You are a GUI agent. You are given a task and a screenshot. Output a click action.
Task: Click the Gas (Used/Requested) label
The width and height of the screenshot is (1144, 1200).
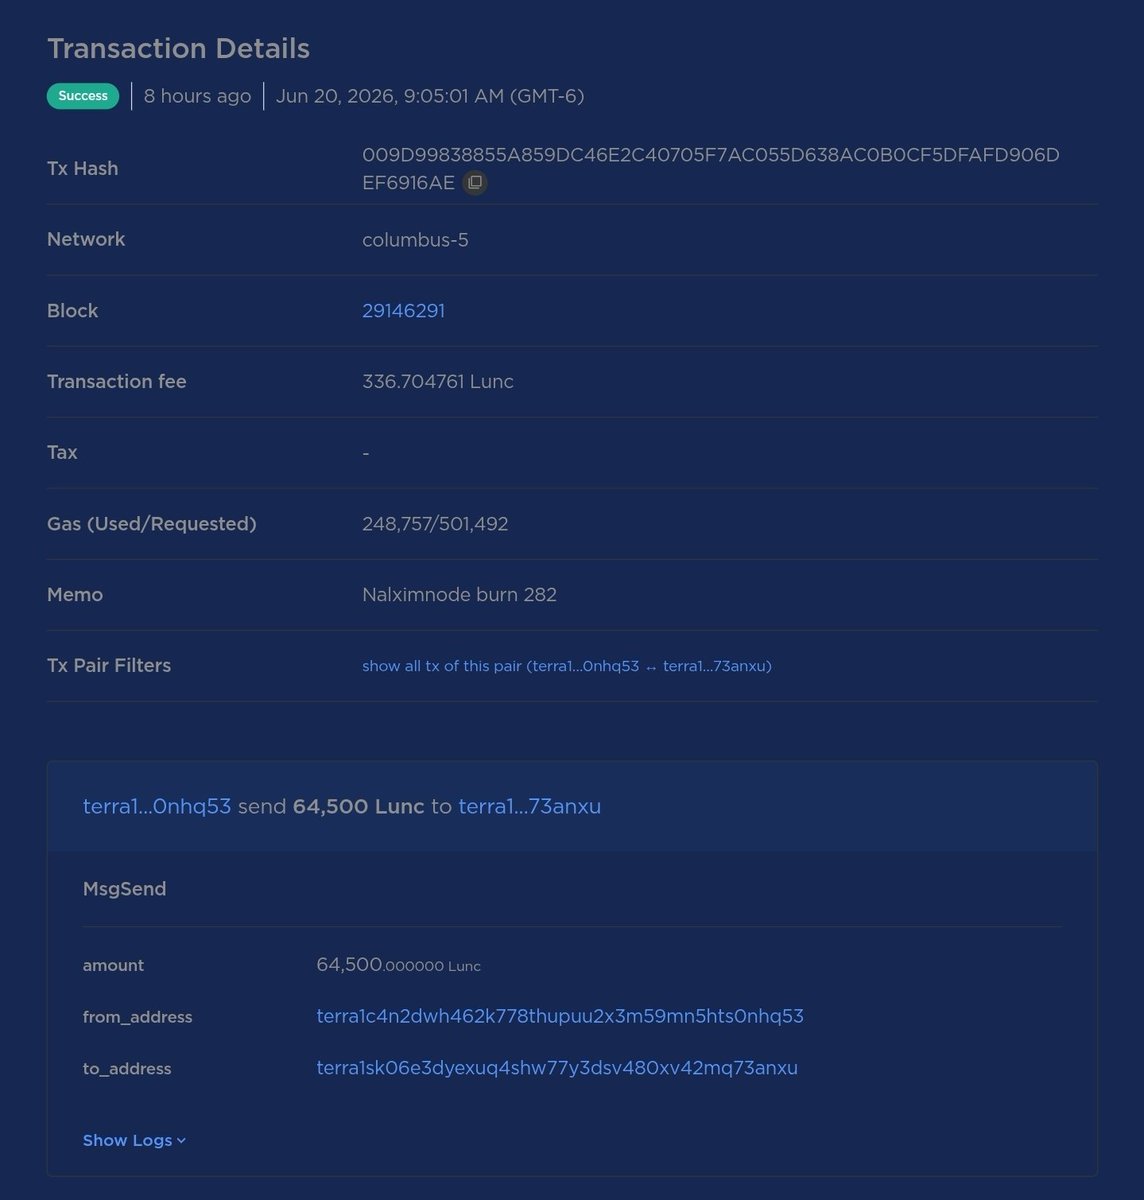click(152, 524)
